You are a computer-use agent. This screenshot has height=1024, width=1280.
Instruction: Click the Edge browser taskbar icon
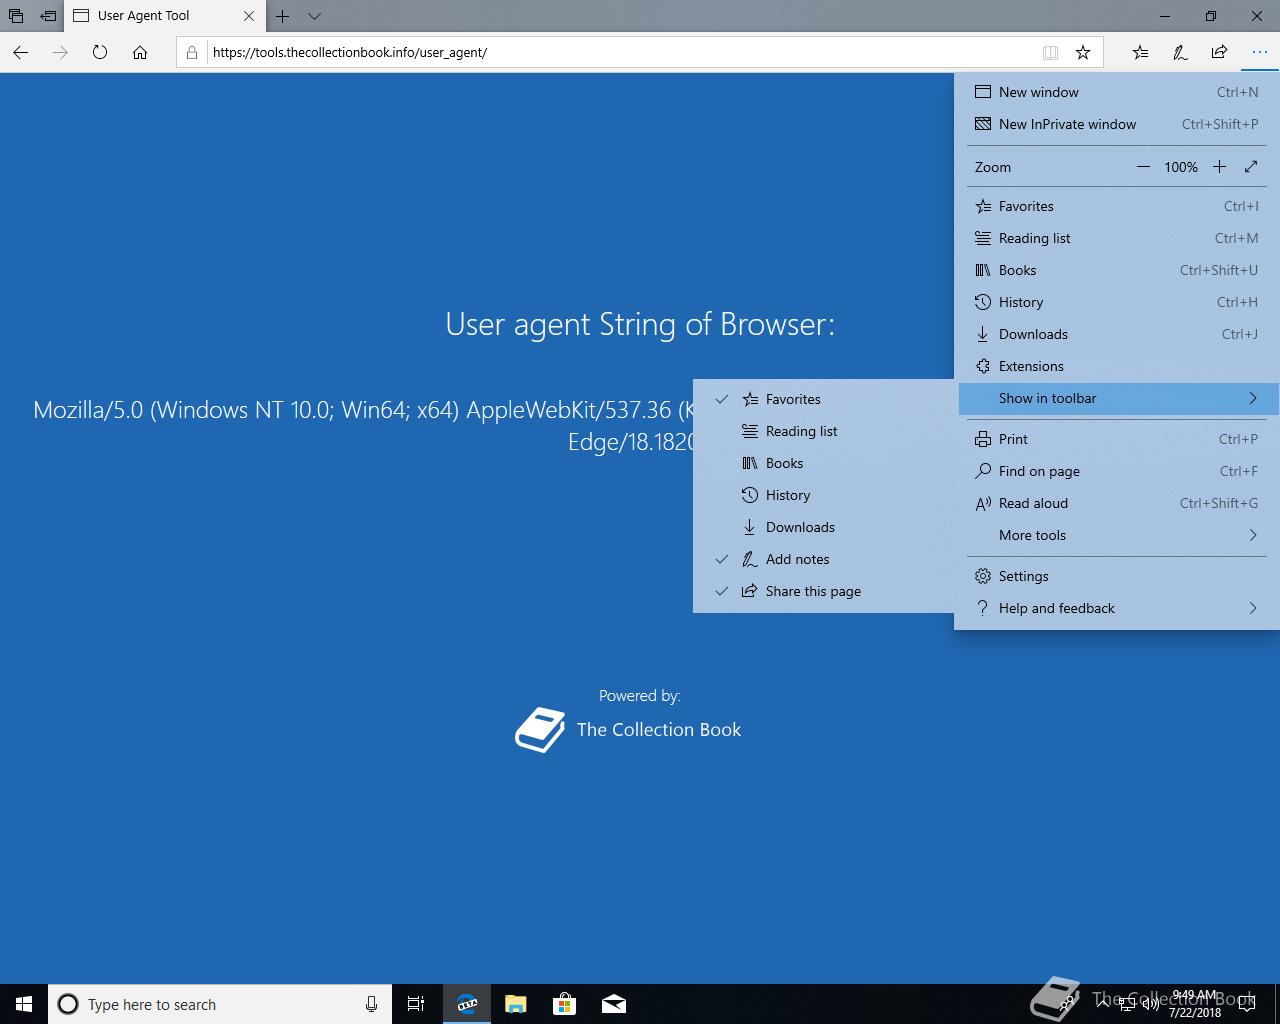[467, 1004]
